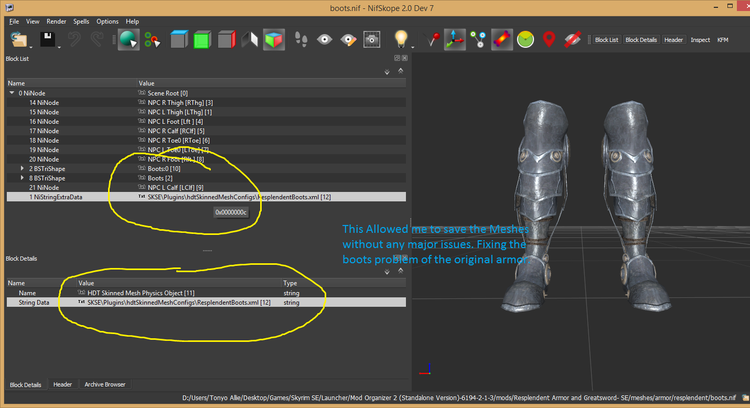Toggle the red-orange gradient icon
750x408 pixels.
(502, 39)
